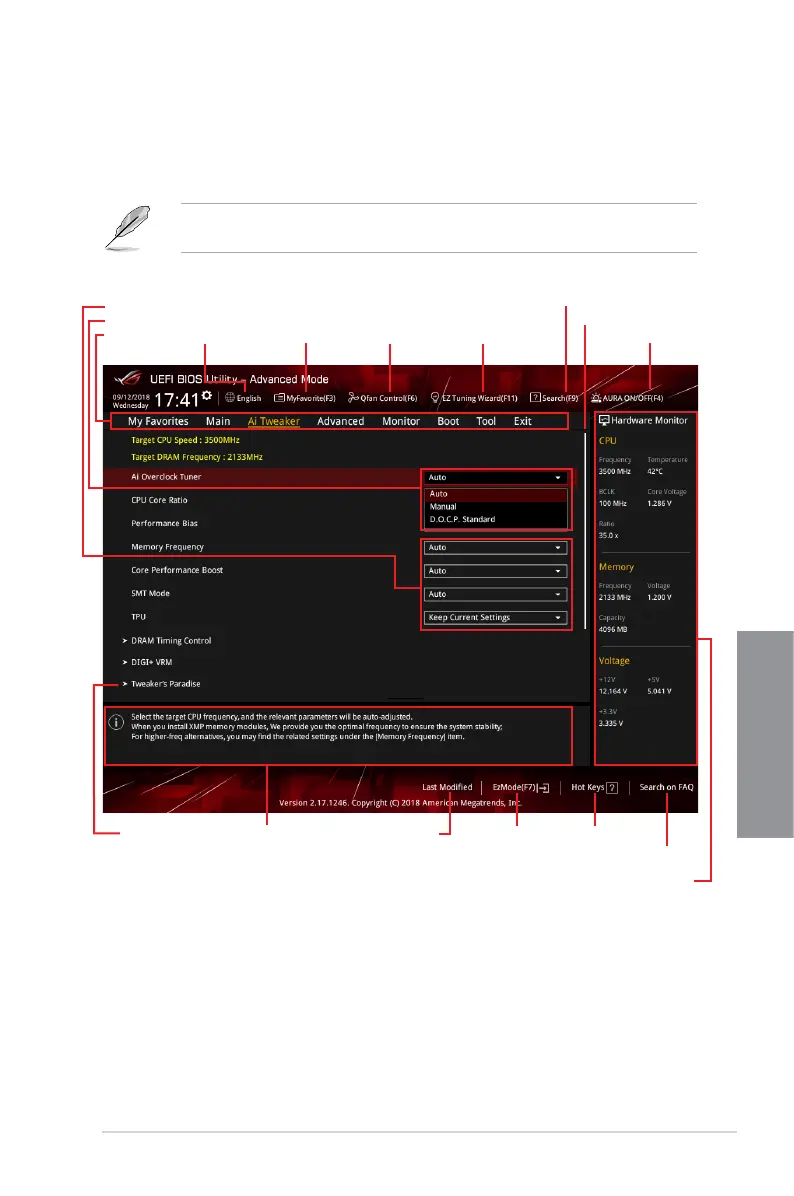Image resolution: width=794 pixels, height=1196 pixels.
Task: Click the 4096 MB memory capacity value
Action: tap(612, 629)
